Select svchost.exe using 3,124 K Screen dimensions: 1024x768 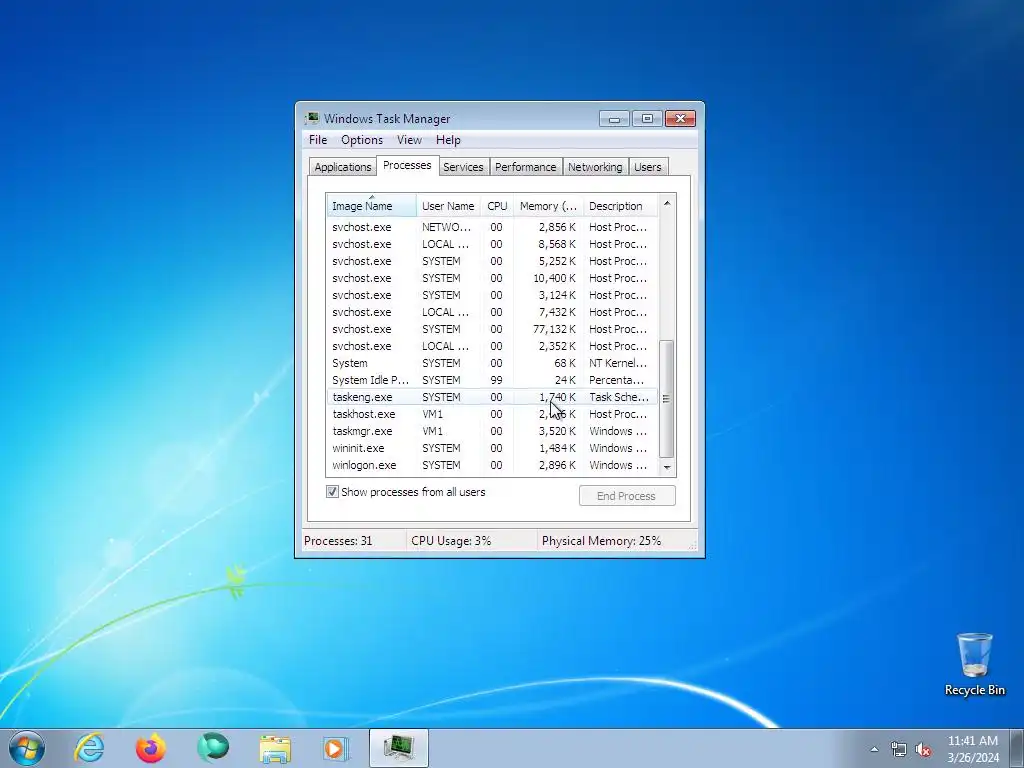pos(492,295)
